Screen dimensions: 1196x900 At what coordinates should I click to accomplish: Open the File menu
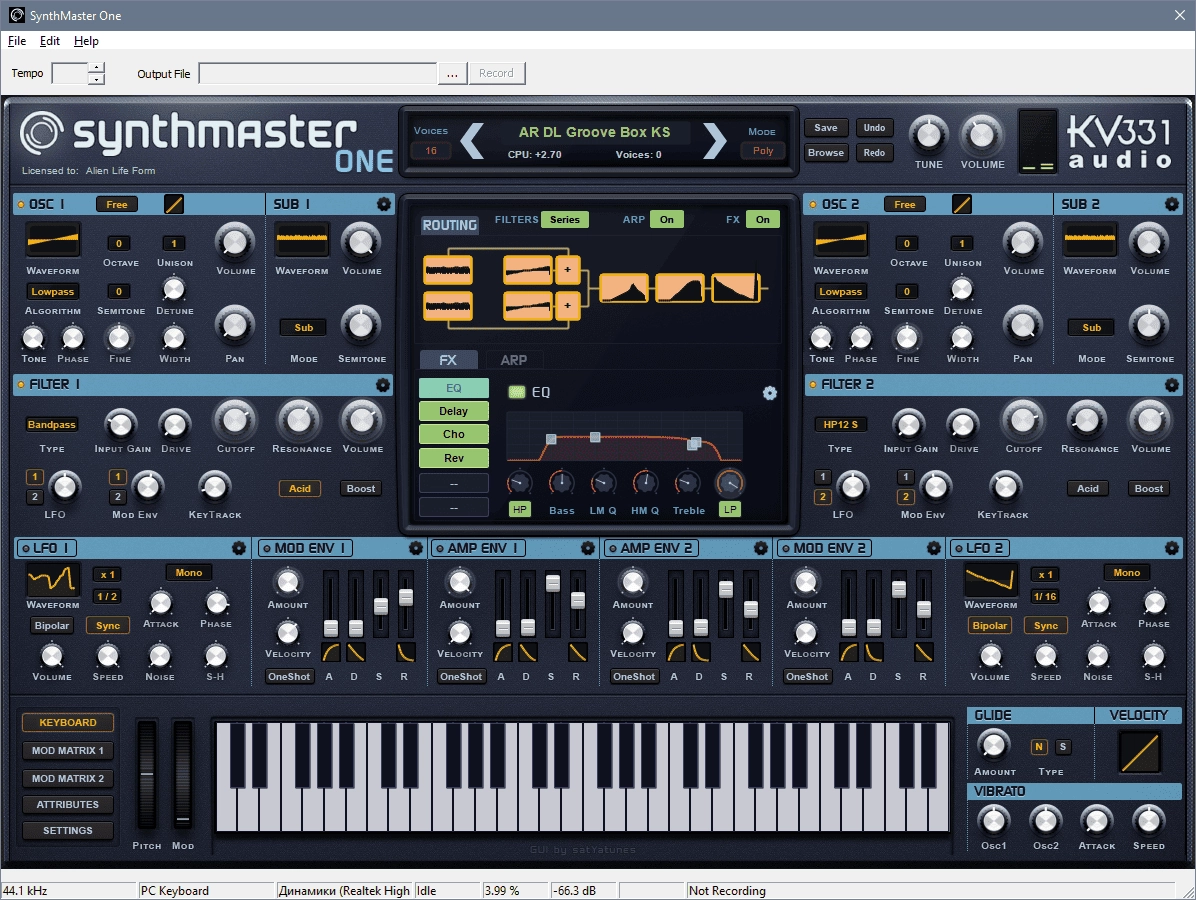(x=17, y=41)
